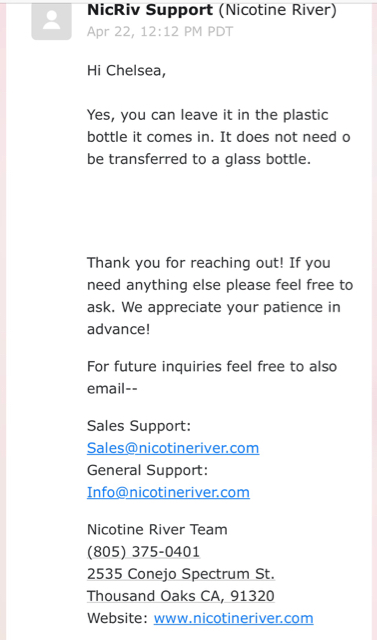377x640 pixels.
Task: Click the Hi Chelsea, greeting line
Action: [126, 70]
